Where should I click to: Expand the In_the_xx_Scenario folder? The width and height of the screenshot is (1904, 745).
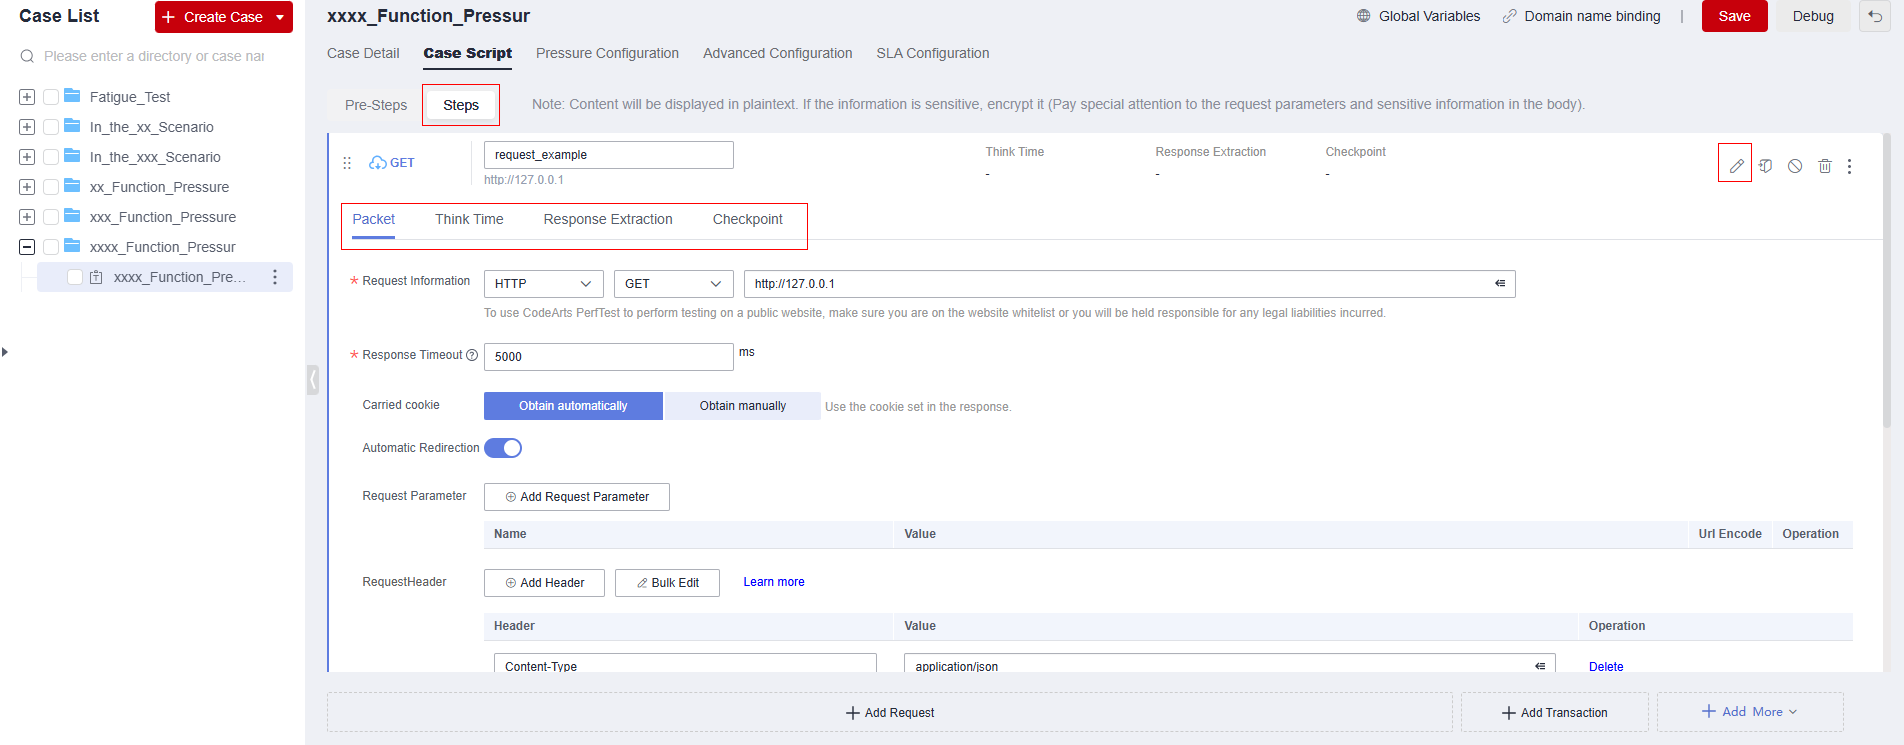point(27,127)
